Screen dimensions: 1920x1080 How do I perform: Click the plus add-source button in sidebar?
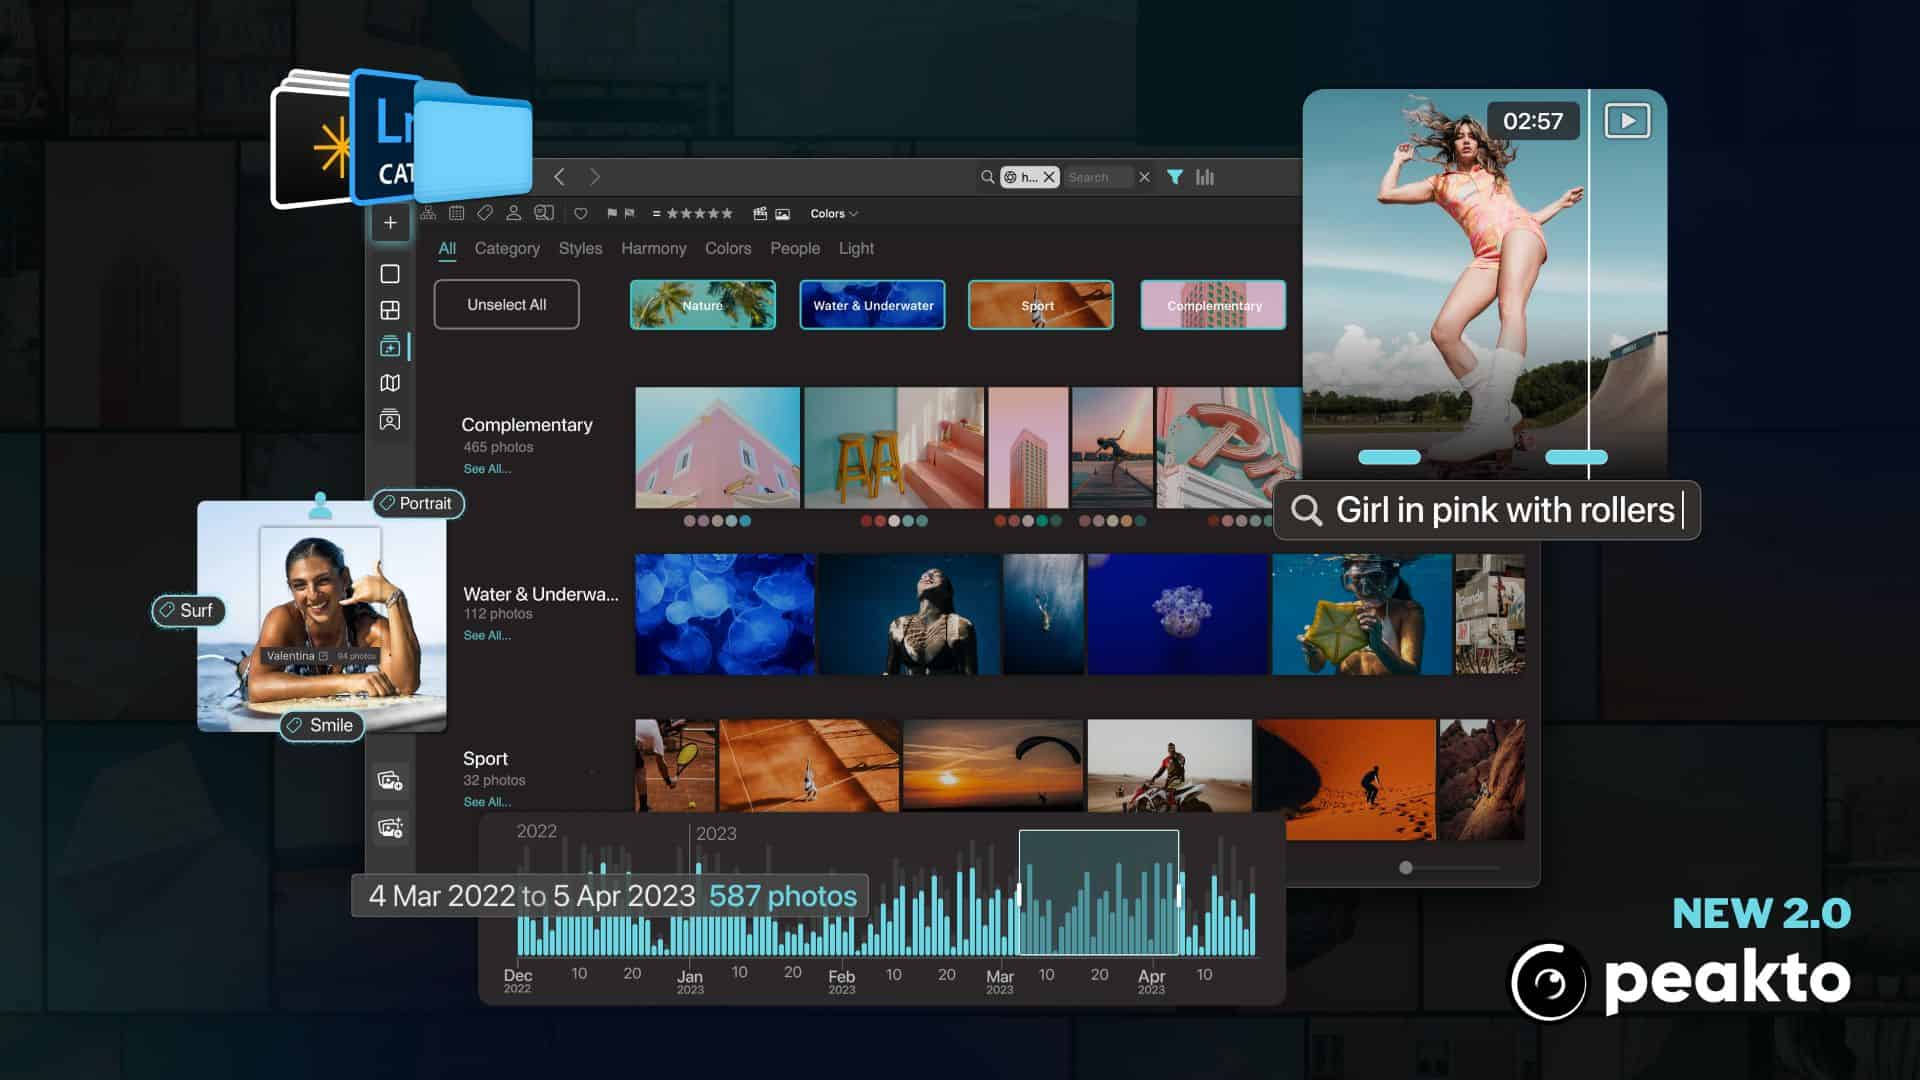click(390, 223)
